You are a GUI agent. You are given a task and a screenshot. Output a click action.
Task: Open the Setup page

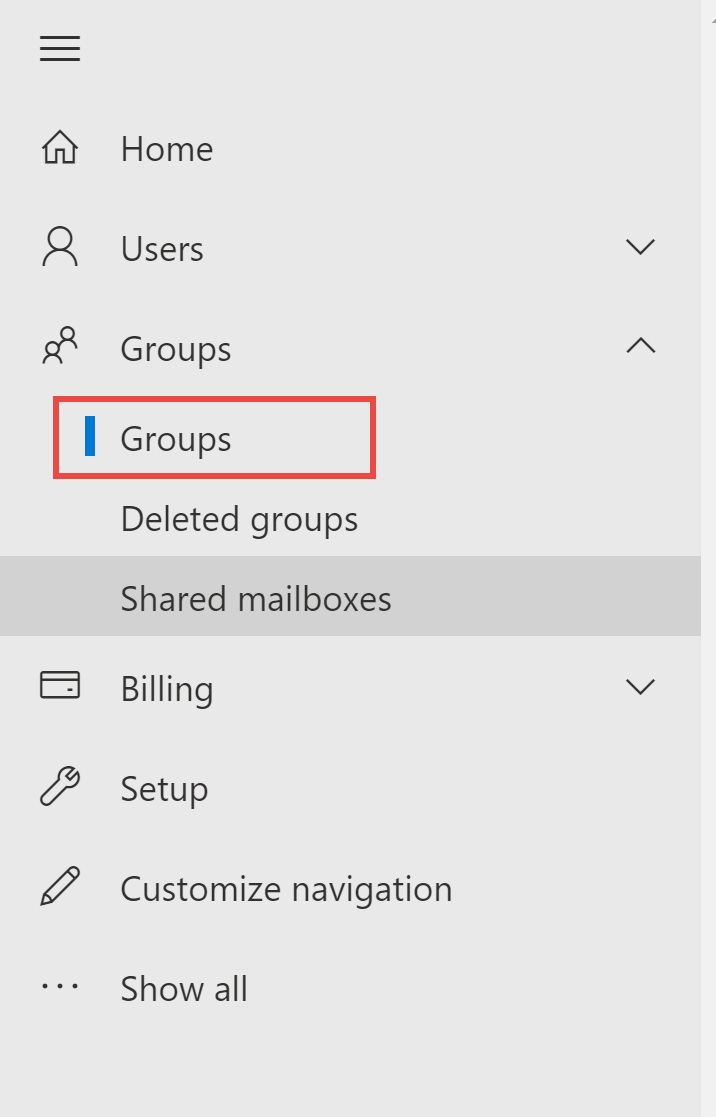pyautogui.click(x=164, y=788)
